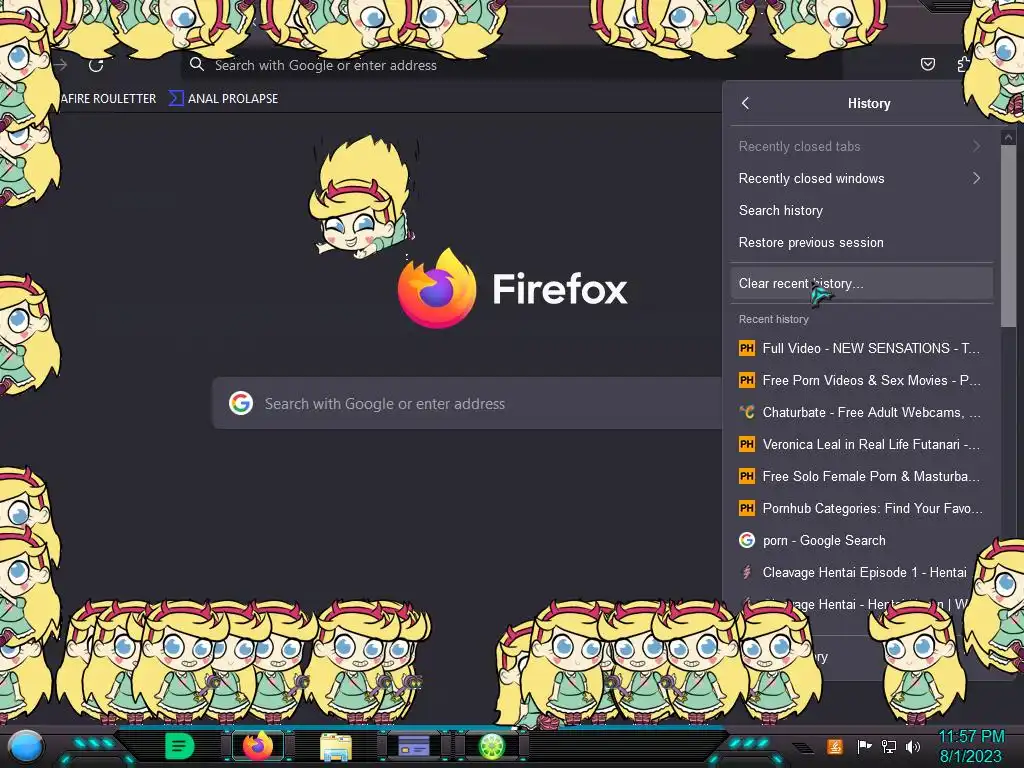
Task: Open Clear recent history dialog
Action: pos(861,283)
